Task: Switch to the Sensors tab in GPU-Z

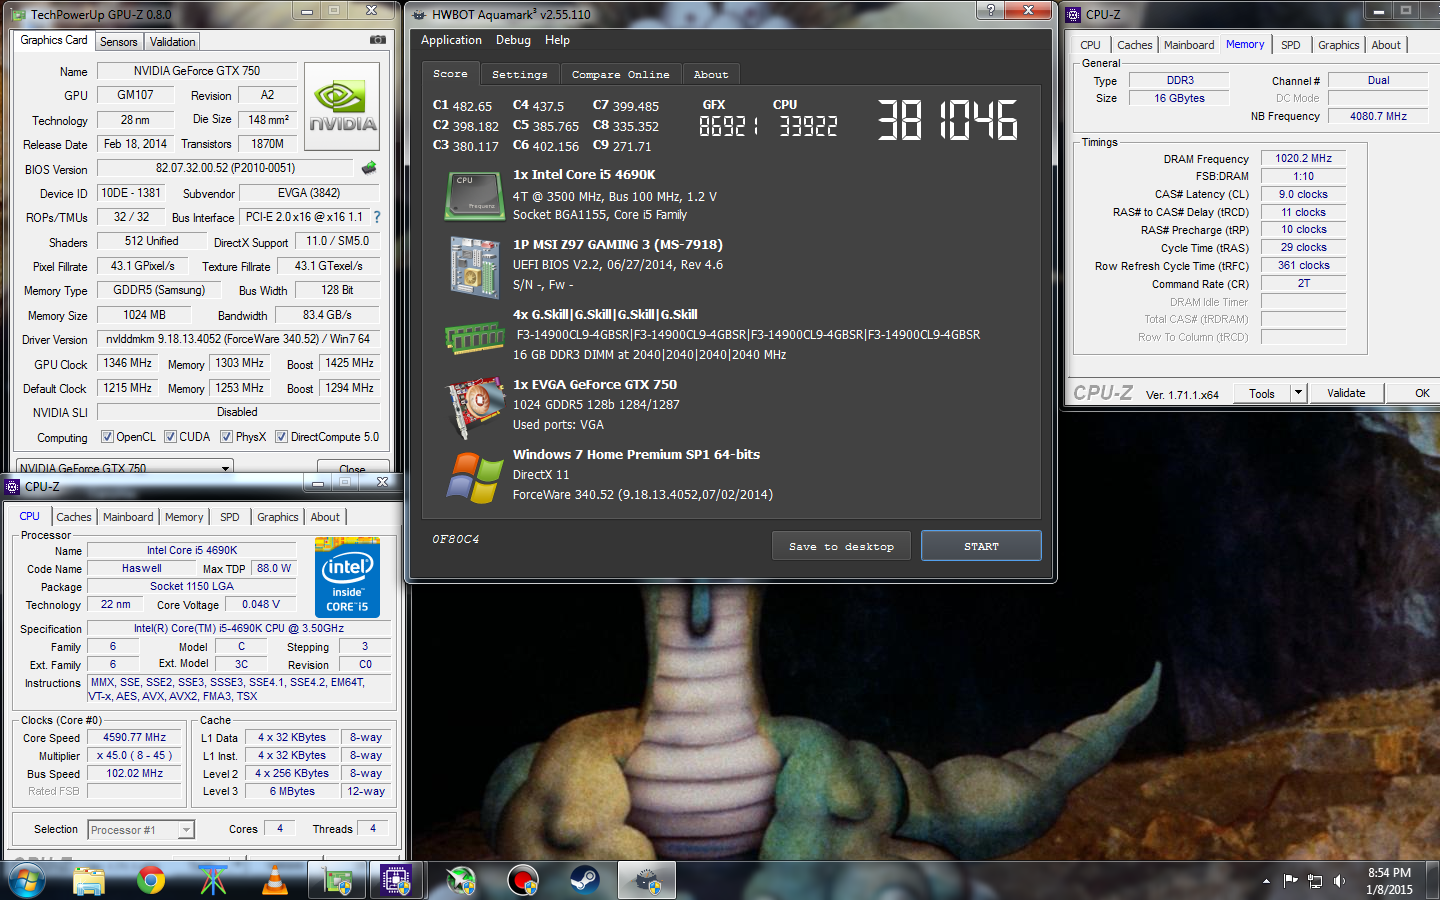Action: 119,42
